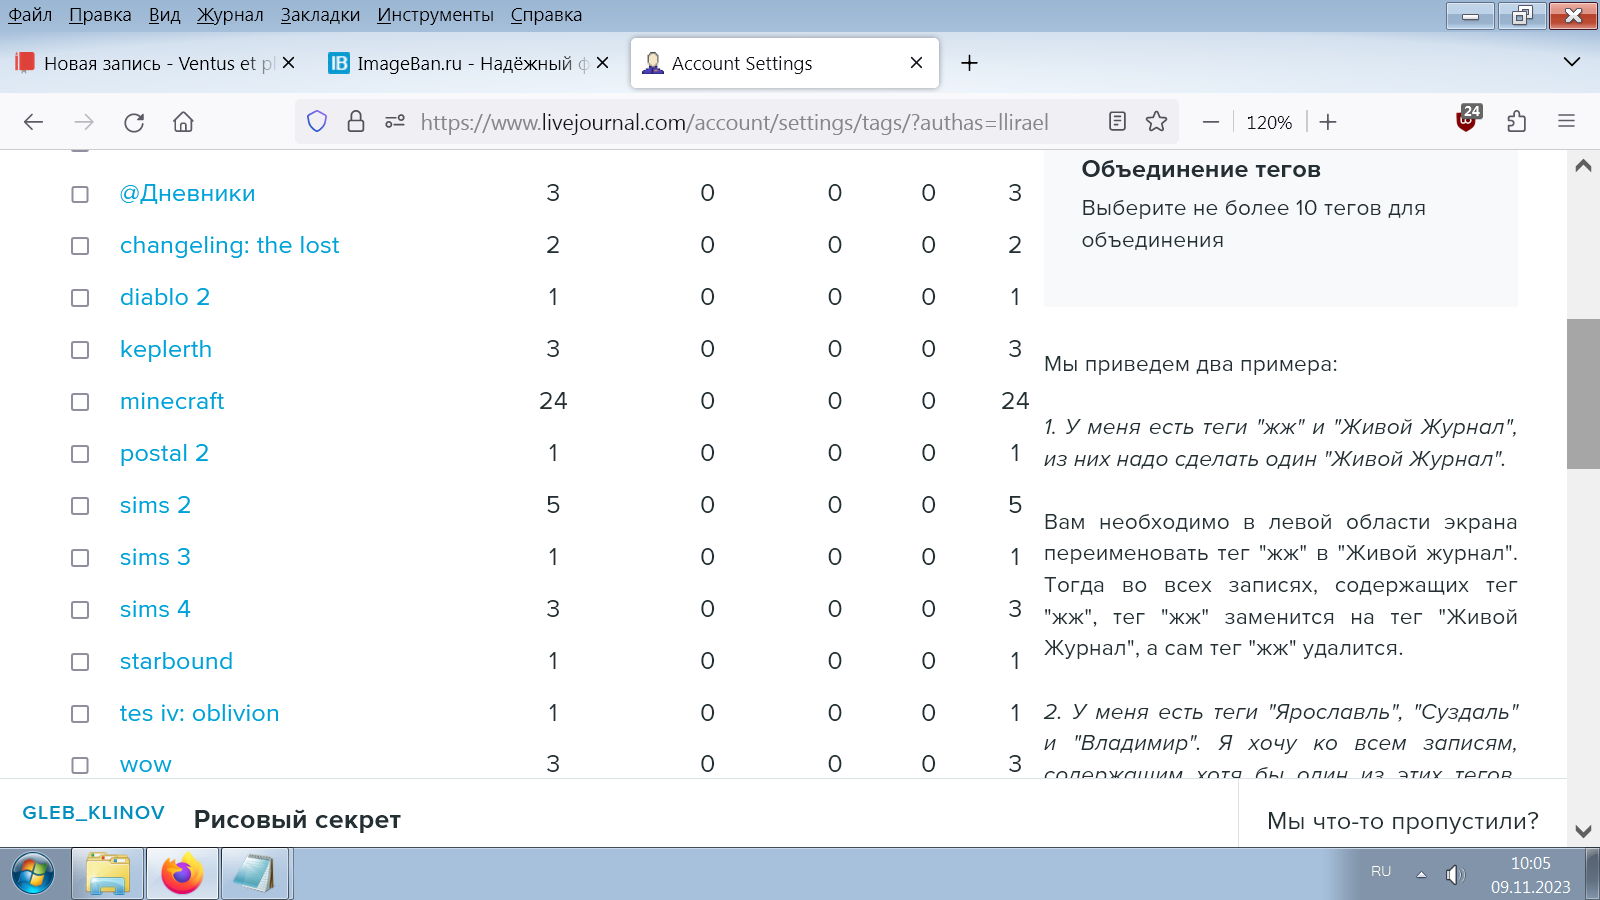1600x900 pixels.
Task: Open uBlock extension with 24 badge
Action: (1467, 120)
